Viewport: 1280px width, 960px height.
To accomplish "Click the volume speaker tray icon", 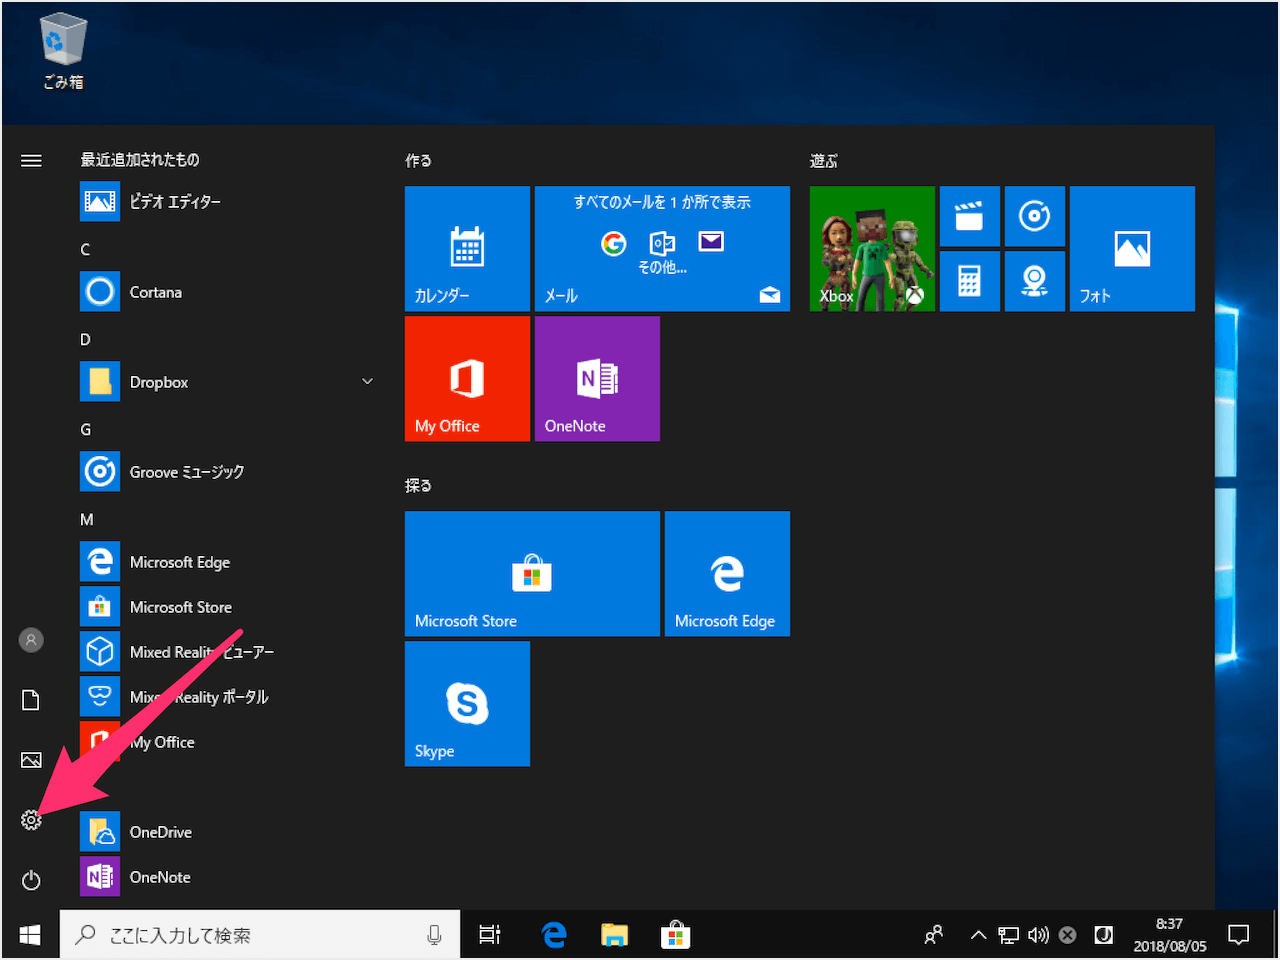I will 1038,935.
